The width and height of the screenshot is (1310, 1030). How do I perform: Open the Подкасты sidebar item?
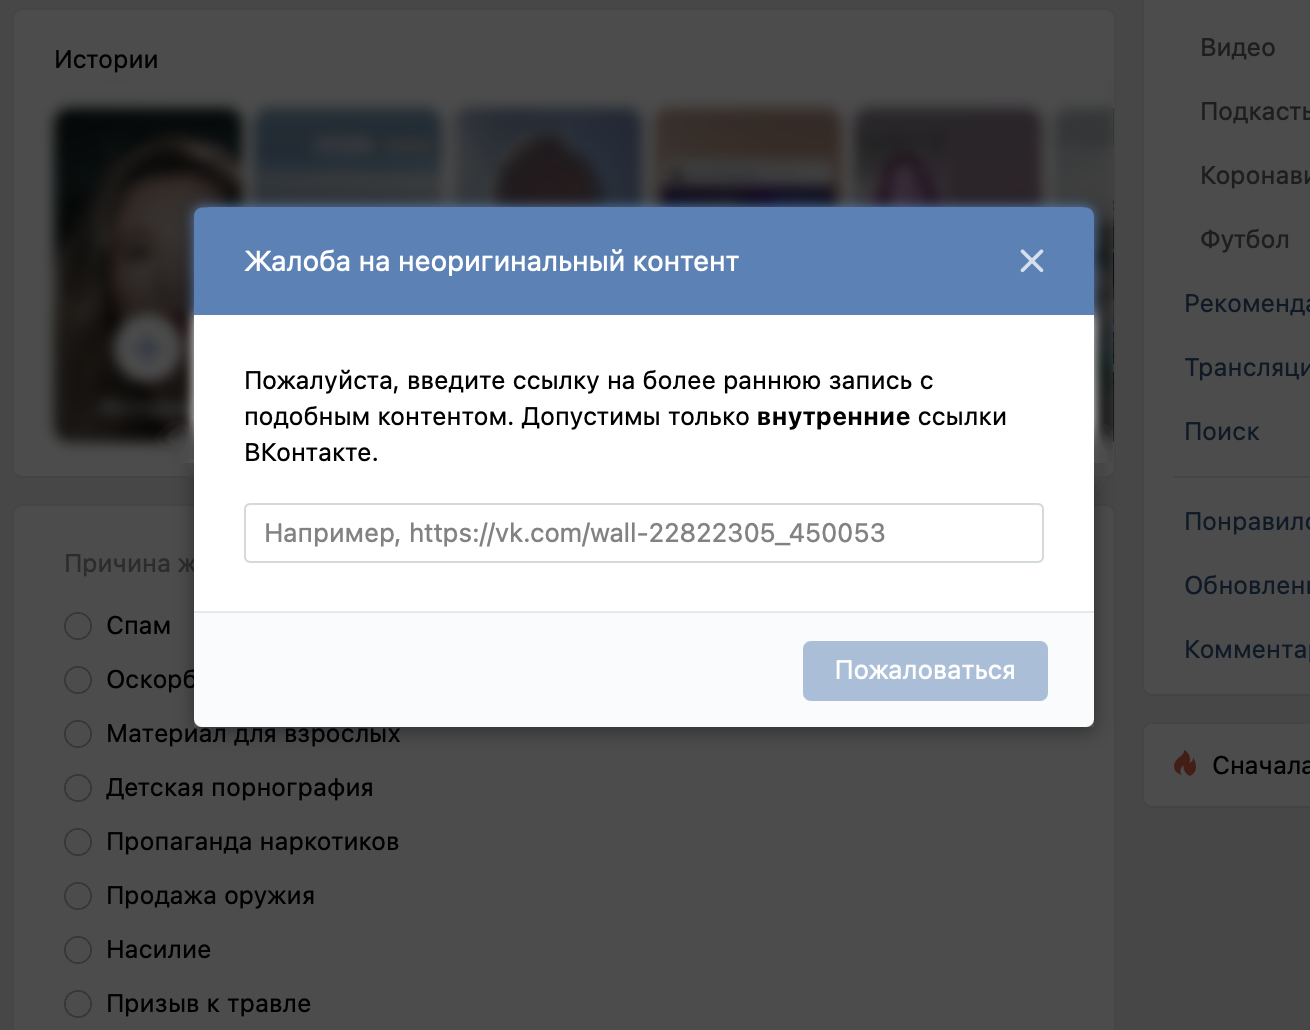1255,112
